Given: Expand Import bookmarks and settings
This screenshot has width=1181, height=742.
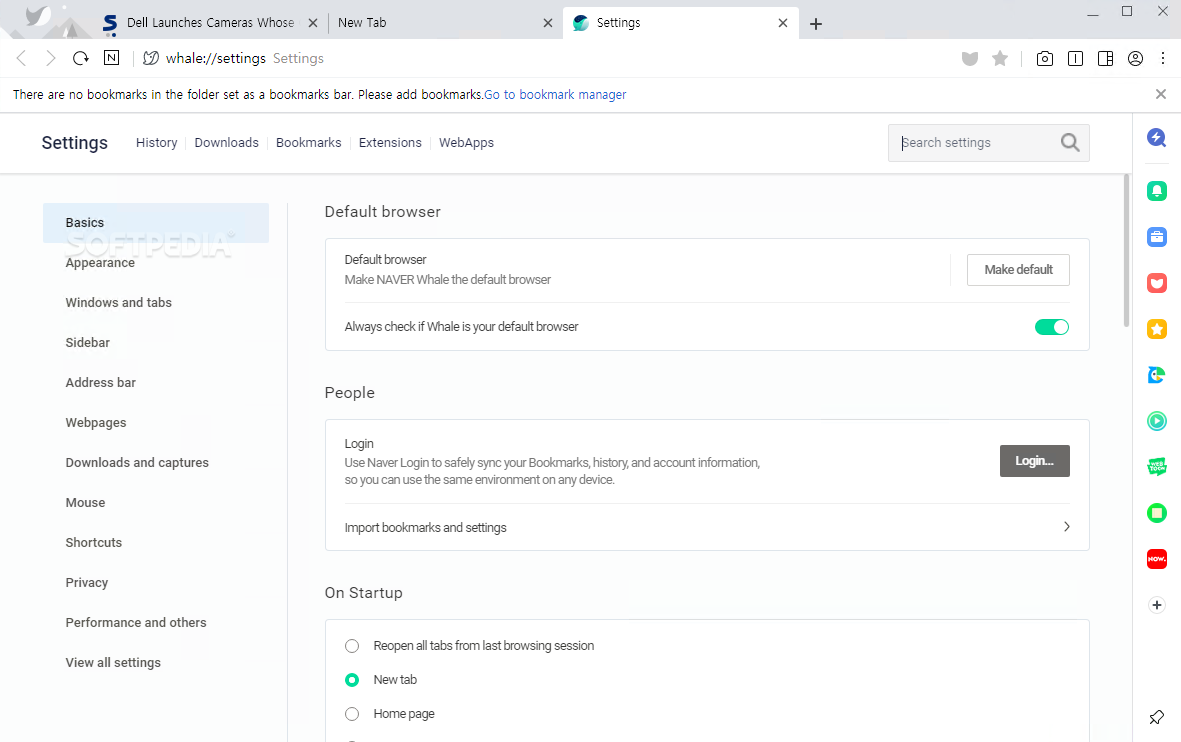Looking at the screenshot, I should coord(706,527).
